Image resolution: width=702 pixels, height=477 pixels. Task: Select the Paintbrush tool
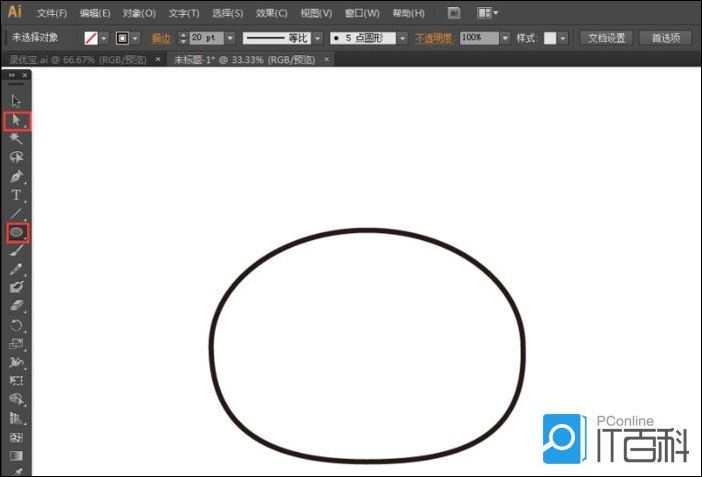click(x=16, y=251)
